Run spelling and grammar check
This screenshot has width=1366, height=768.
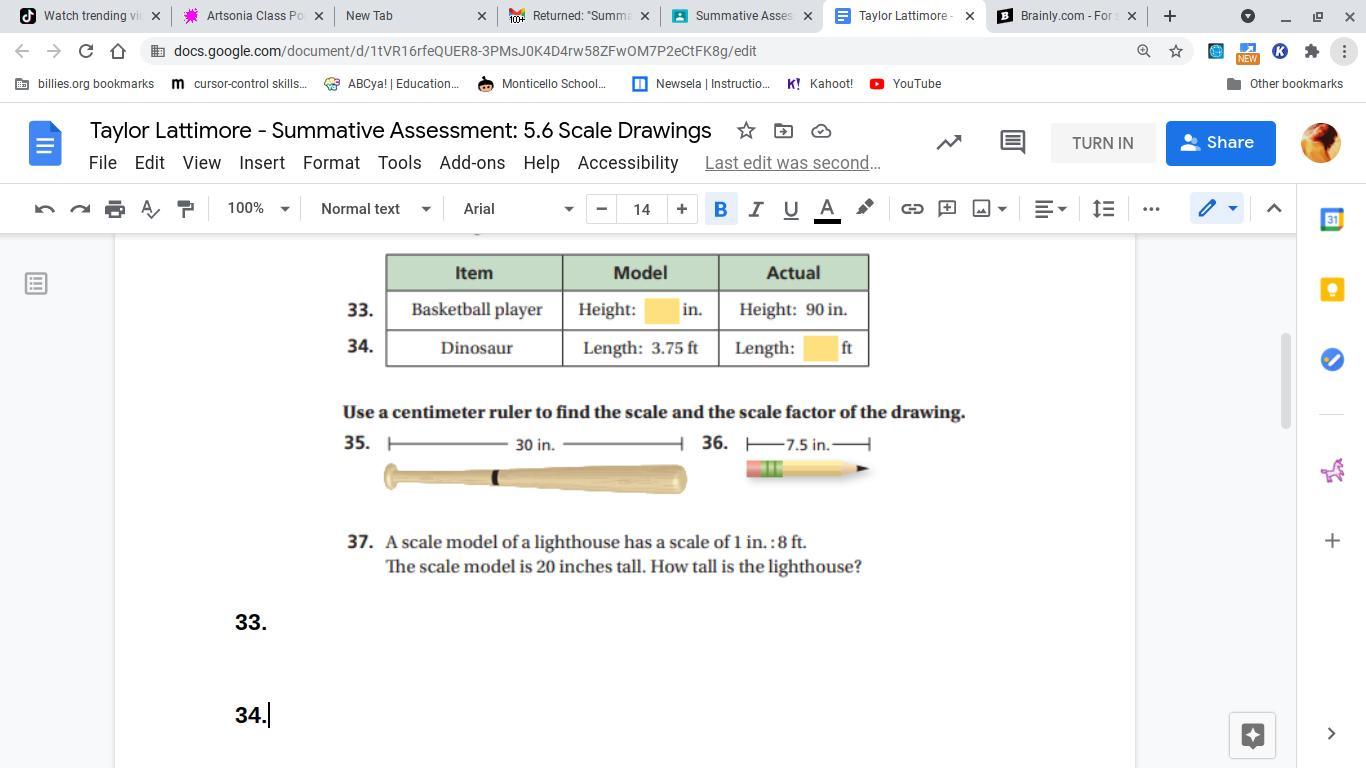[x=150, y=209]
